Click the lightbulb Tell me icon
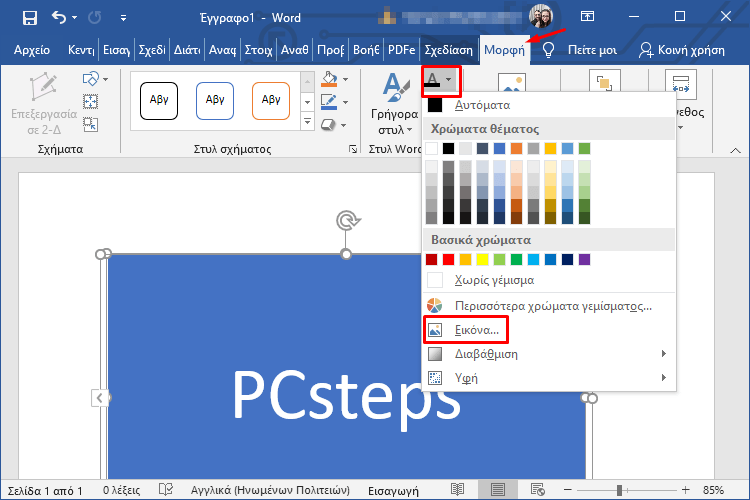Image resolution: width=750 pixels, height=500 pixels. tap(548, 50)
